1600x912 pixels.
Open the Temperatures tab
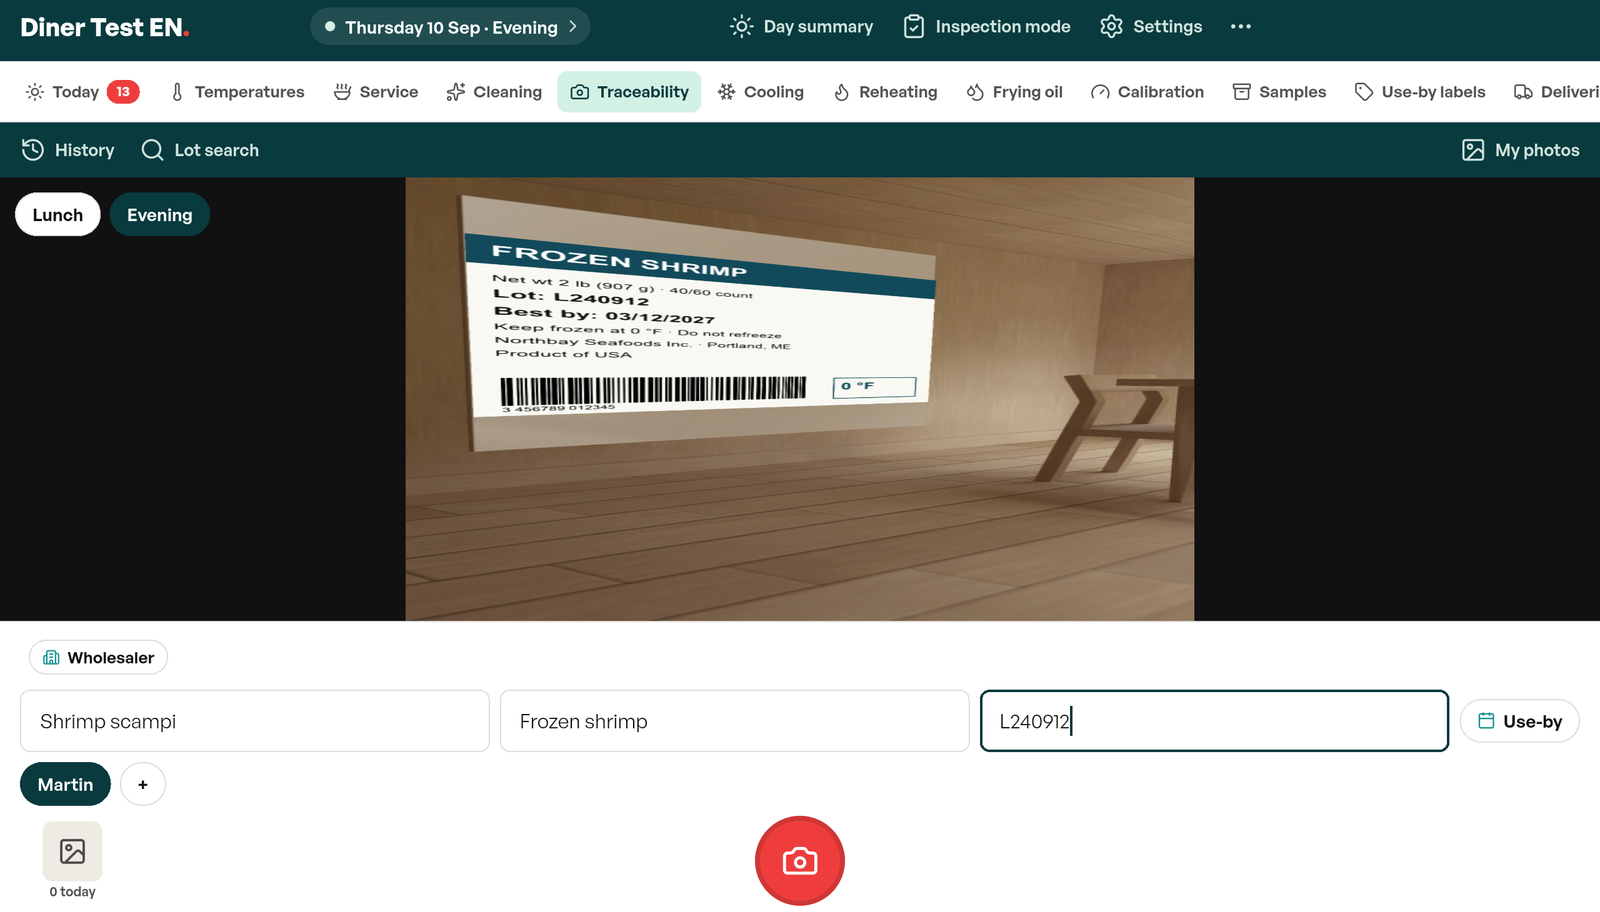click(x=237, y=92)
